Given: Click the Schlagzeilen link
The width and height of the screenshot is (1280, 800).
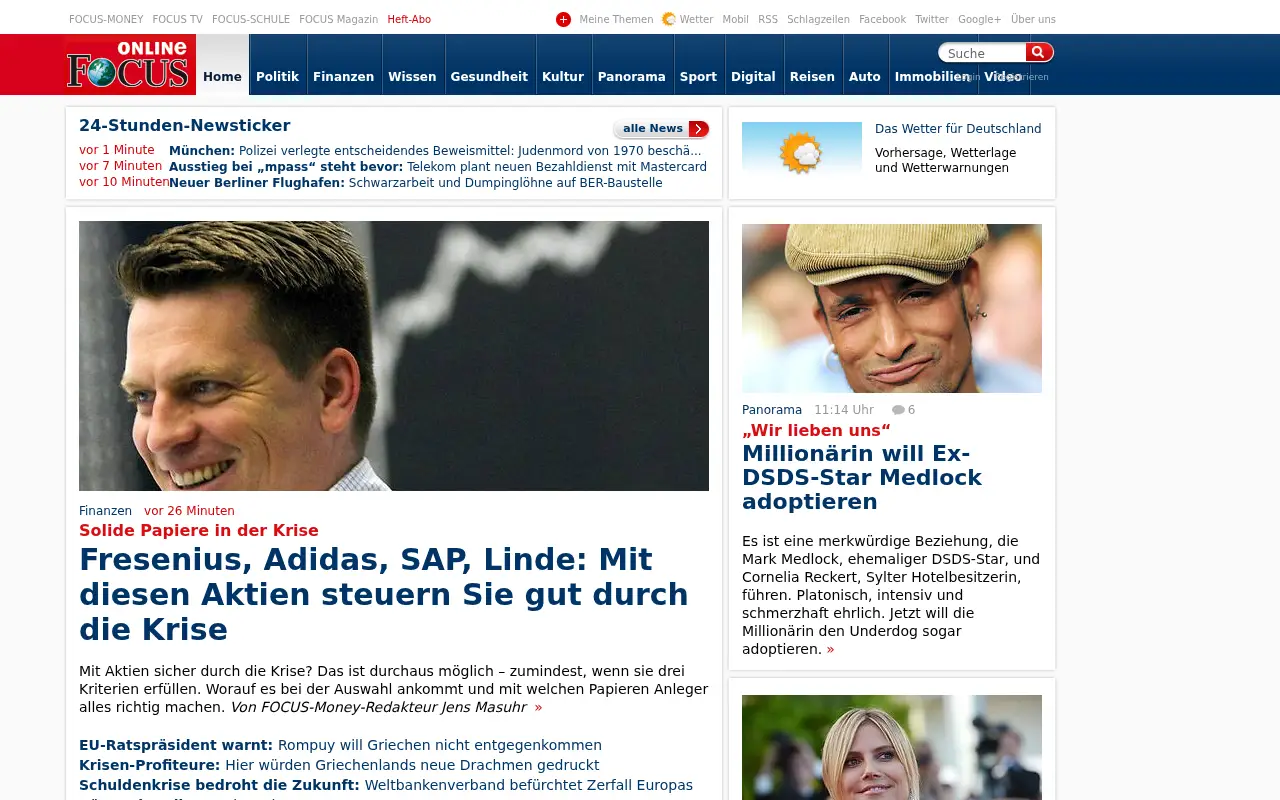Looking at the screenshot, I should (x=818, y=19).
